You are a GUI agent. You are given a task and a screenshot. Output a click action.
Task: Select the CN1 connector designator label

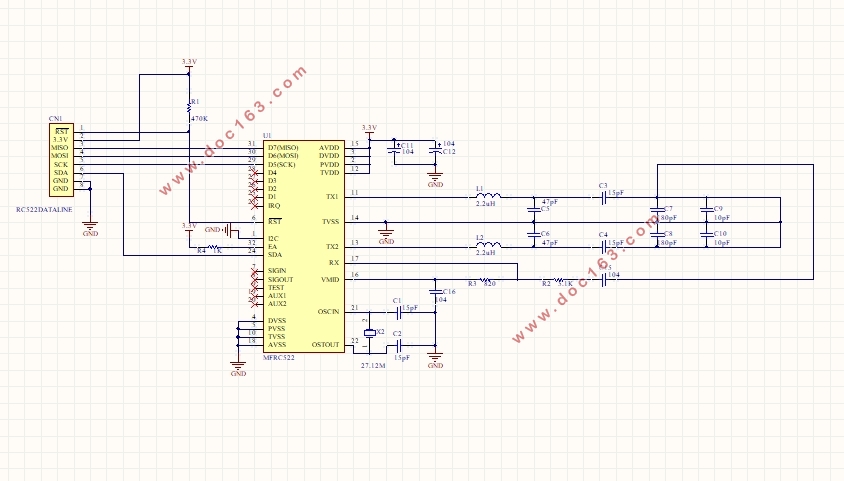coord(55,119)
